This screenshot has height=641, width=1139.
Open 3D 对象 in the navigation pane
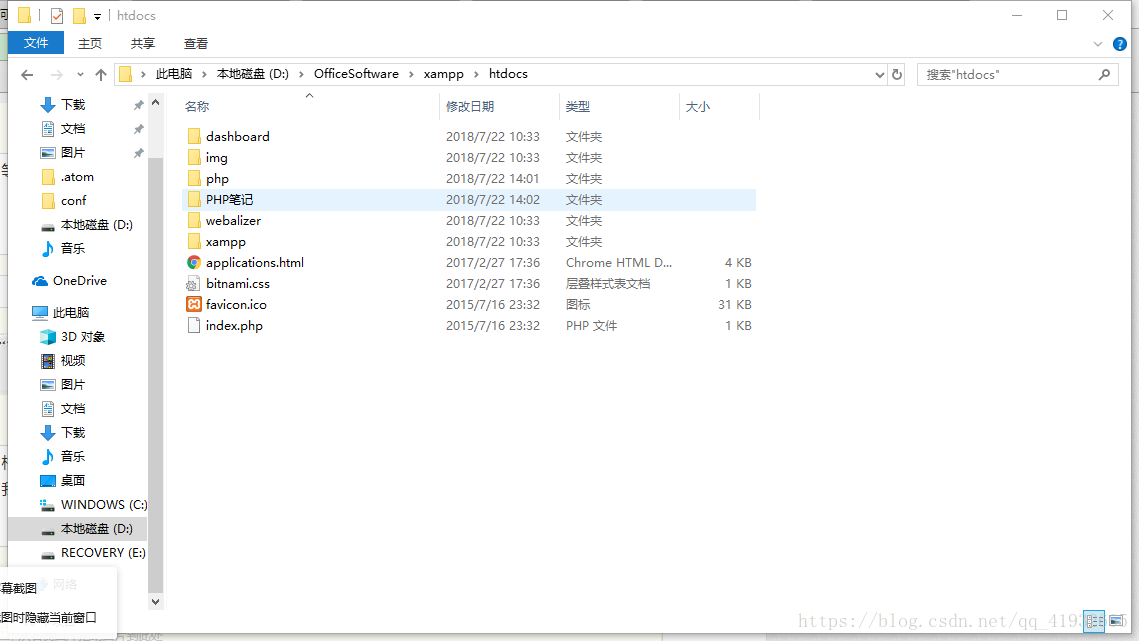pyautogui.click(x=82, y=336)
